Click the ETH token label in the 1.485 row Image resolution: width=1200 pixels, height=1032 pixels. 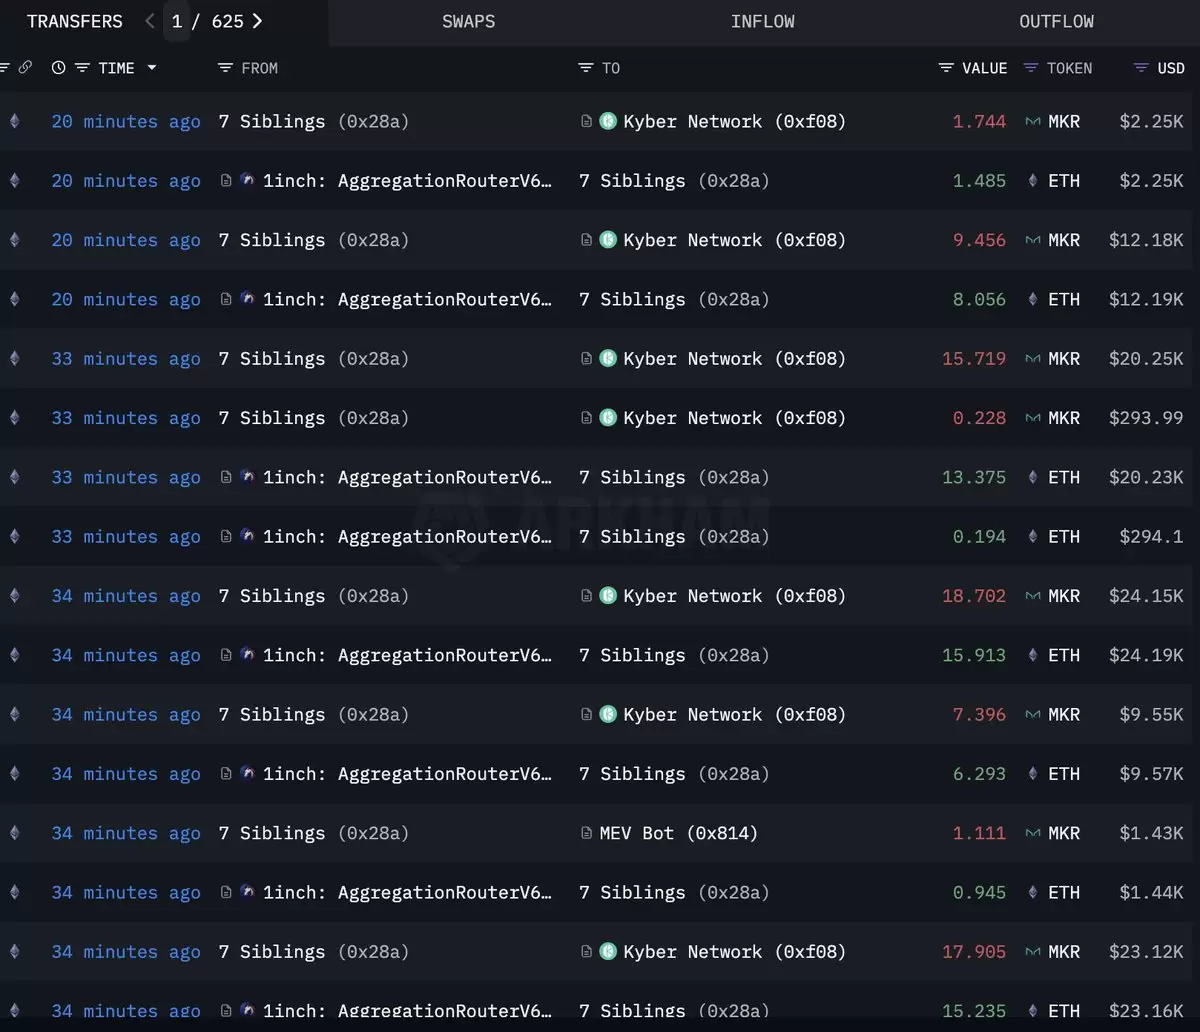click(x=1064, y=181)
